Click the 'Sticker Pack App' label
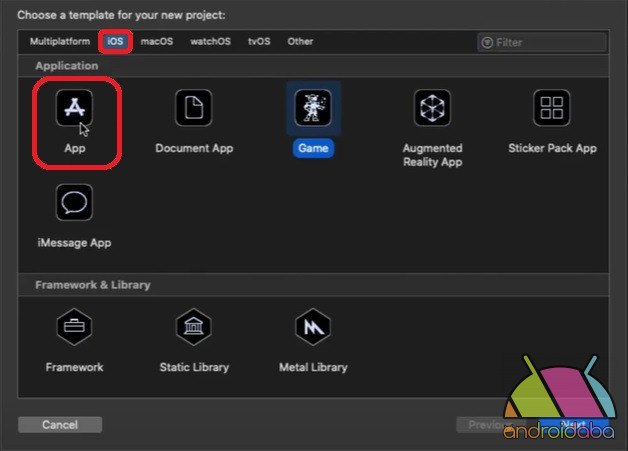The image size is (628, 451). point(552,148)
